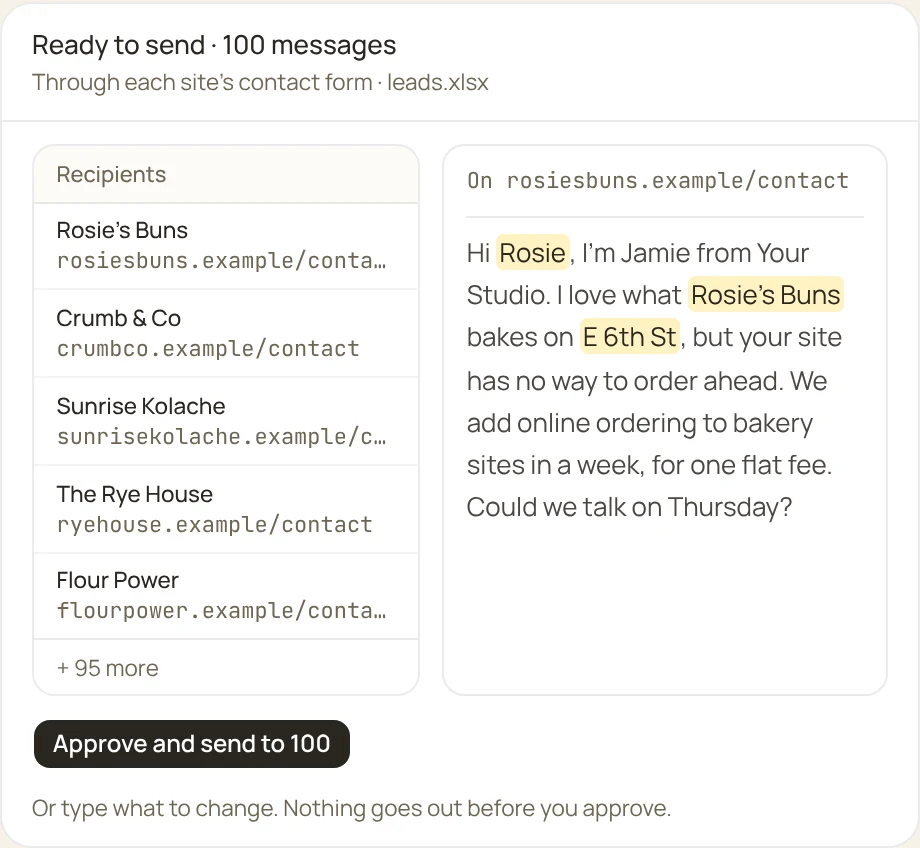Click the highlighted E 6th St field

tap(630, 337)
